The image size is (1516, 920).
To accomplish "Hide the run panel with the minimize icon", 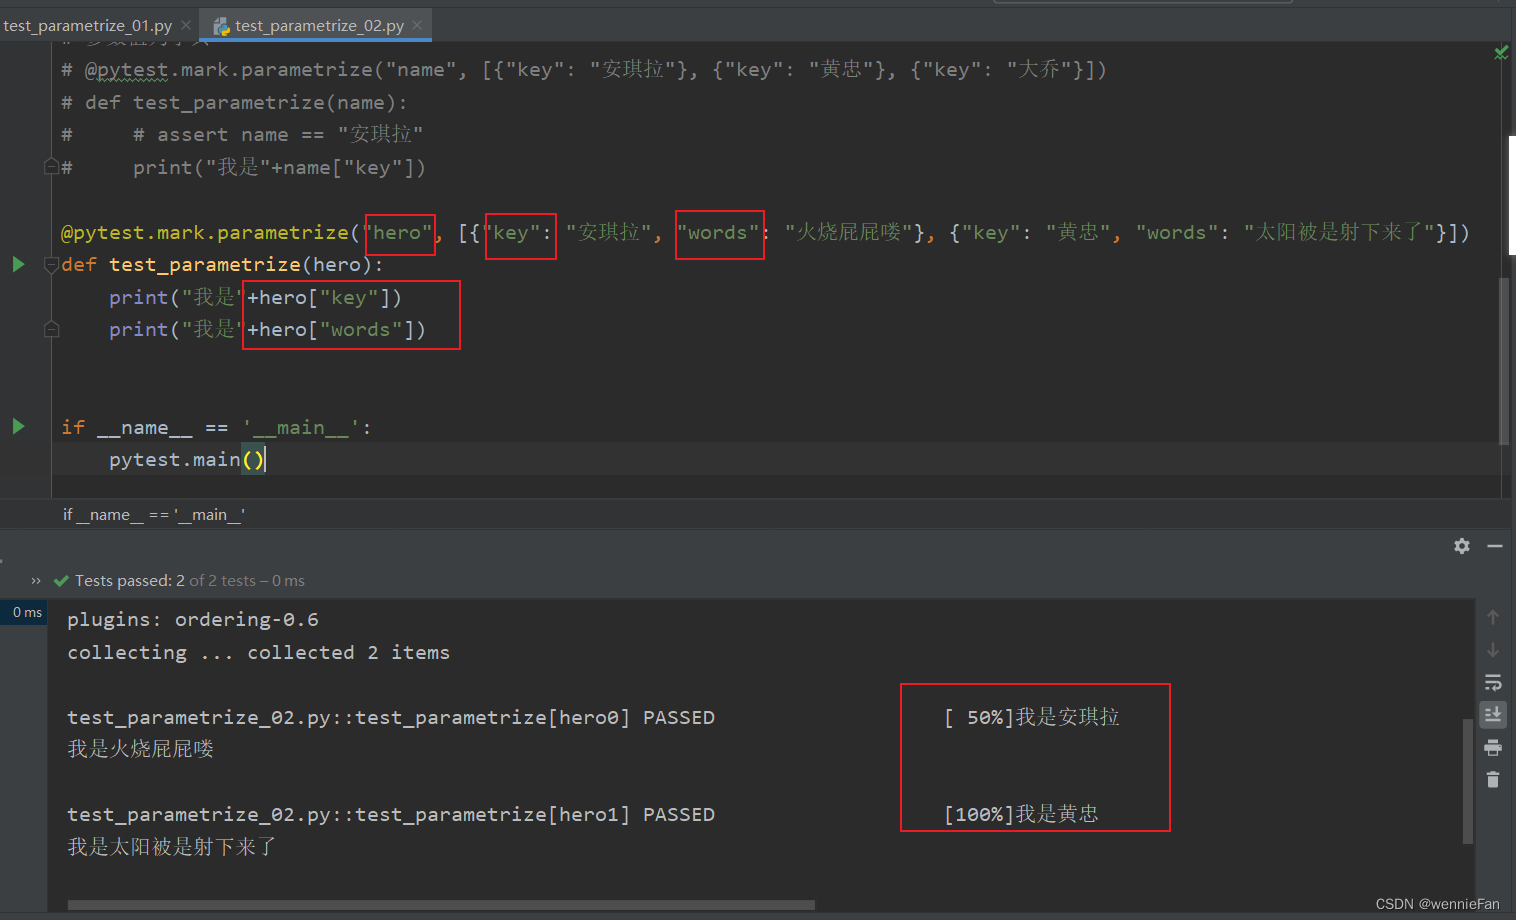I will tap(1495, 546).
